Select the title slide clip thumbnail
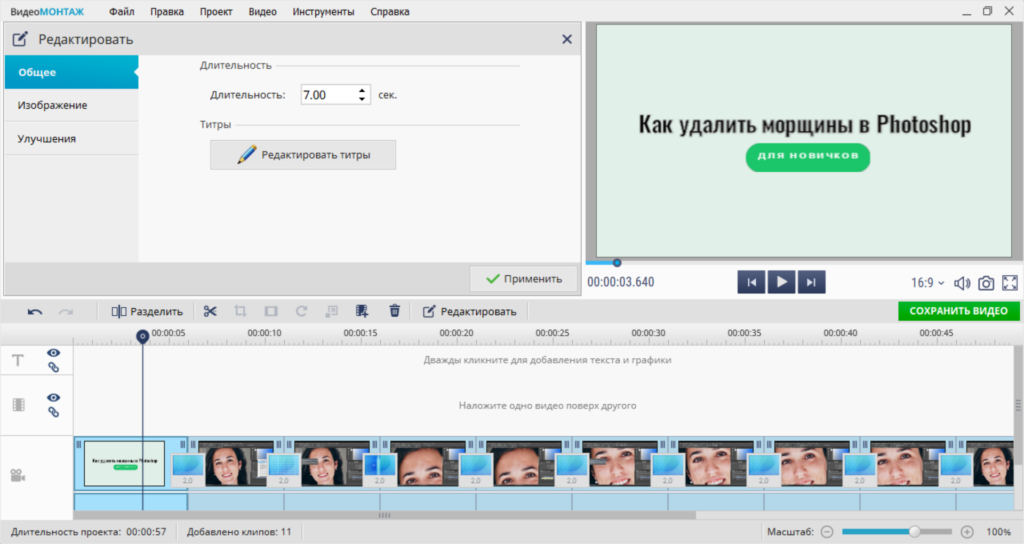1024x544 pixels. [124, 464]
